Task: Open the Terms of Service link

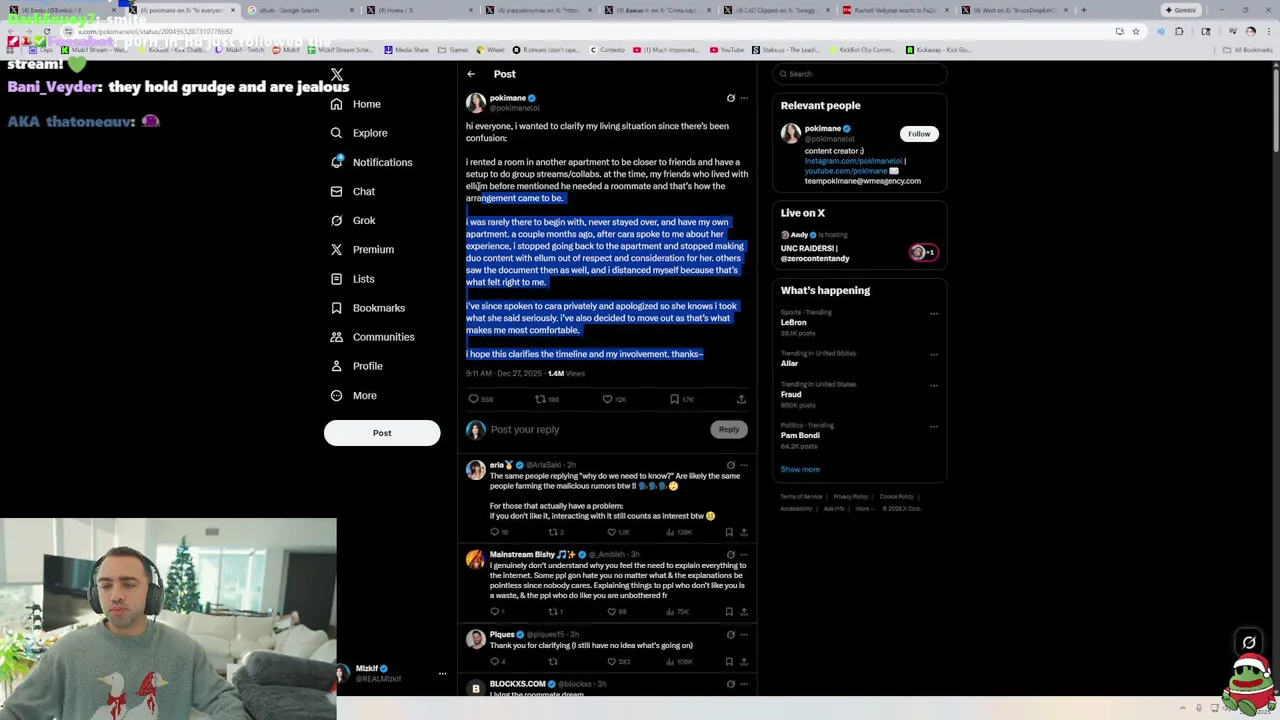Action: (801, 497)
